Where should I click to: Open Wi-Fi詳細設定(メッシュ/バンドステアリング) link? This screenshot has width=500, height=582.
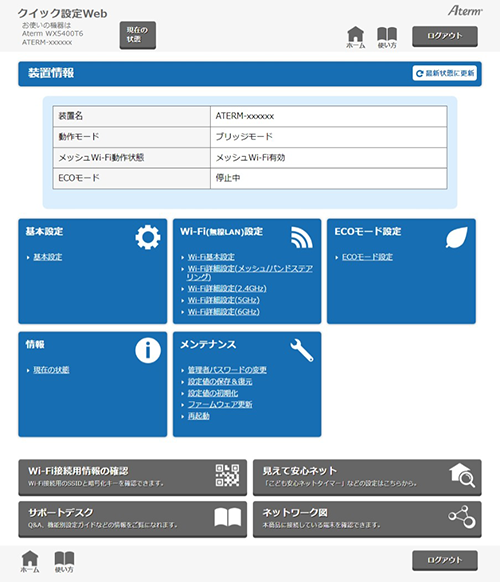[249, 272]
